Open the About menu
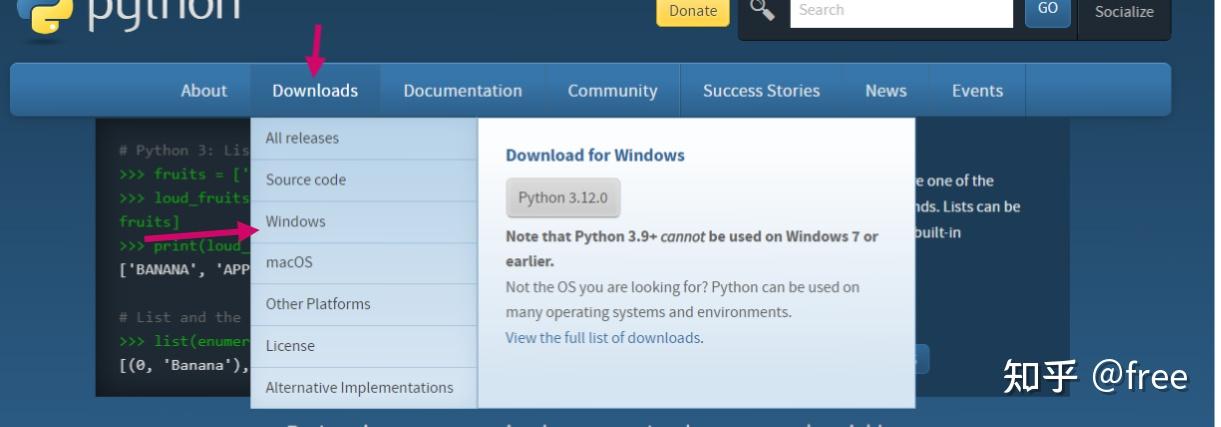The height and width of the screenshot is (427, 1221). coord(204,91)
